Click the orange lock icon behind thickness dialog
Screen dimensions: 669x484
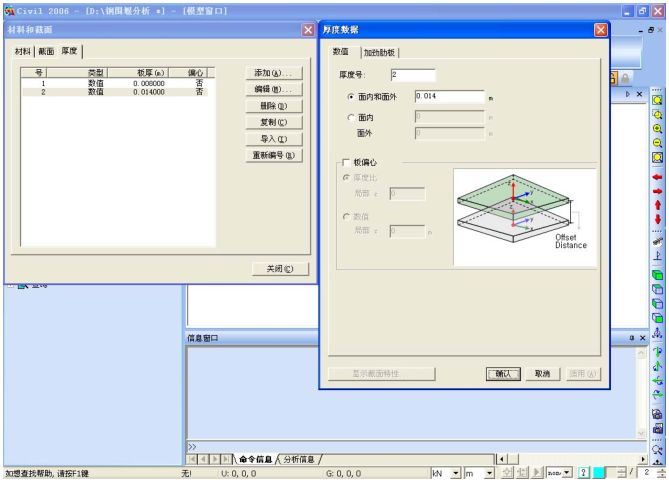click(x=614, y=78)
